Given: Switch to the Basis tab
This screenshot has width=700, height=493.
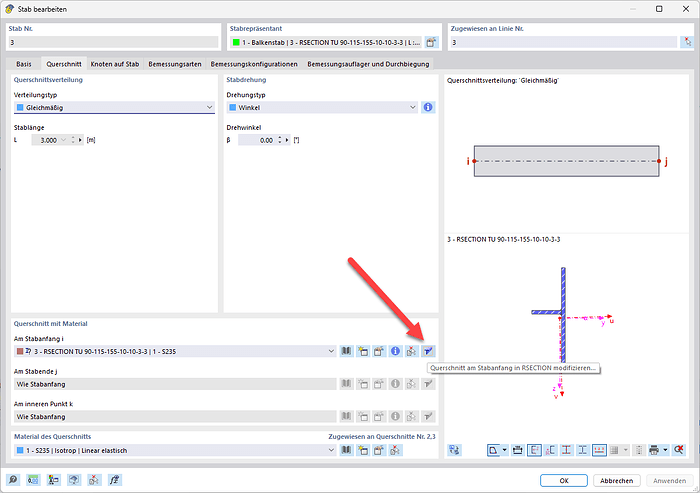Looking at the screenshot, I should [x=24, y=64].
